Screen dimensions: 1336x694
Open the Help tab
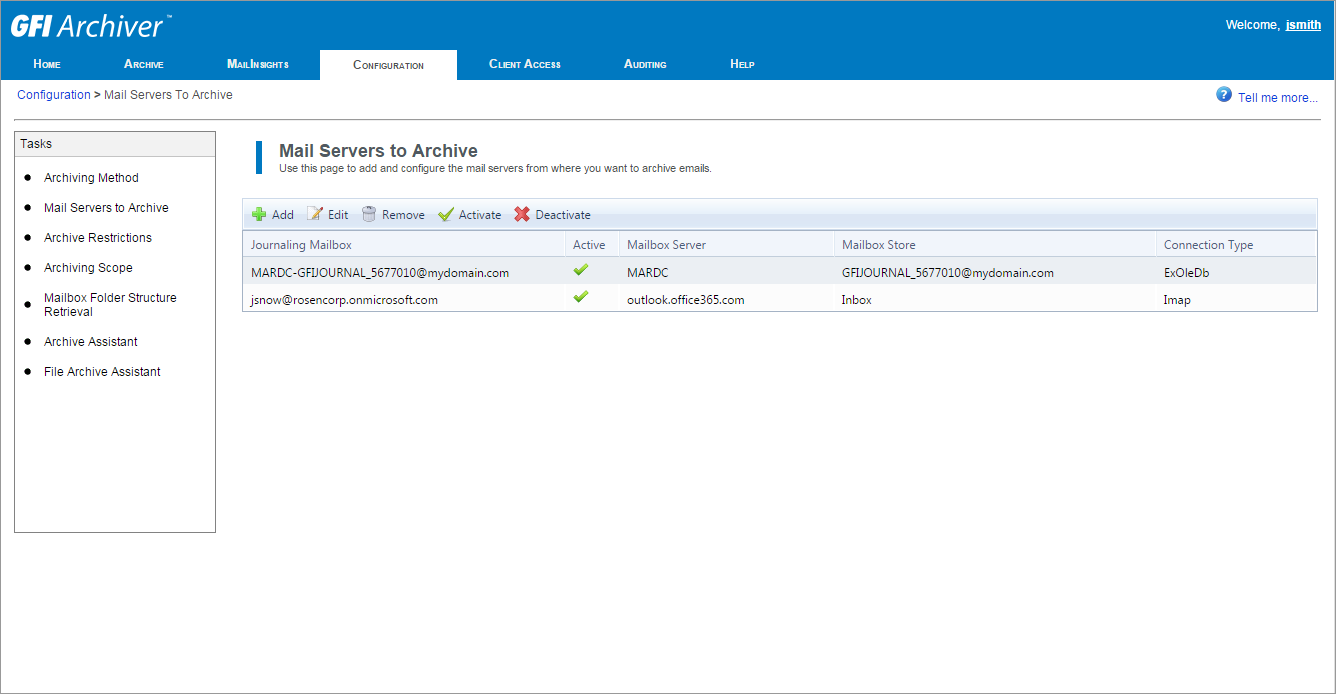tap(742, 65)
